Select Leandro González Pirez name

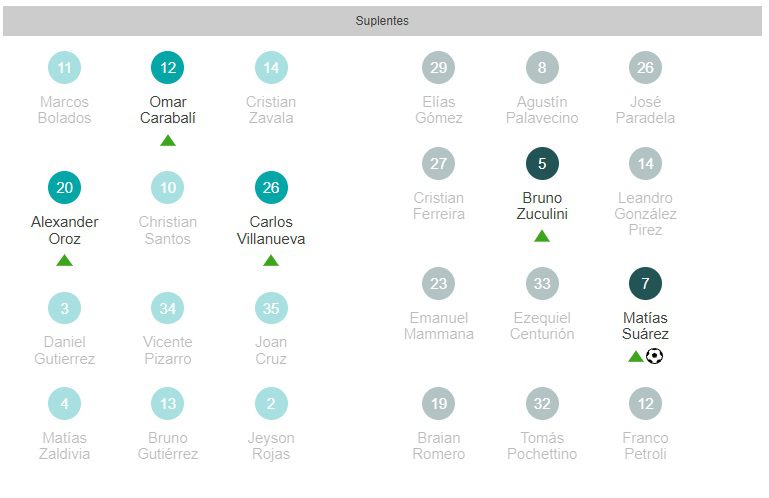pyautogui.click(x=646, y=214)
